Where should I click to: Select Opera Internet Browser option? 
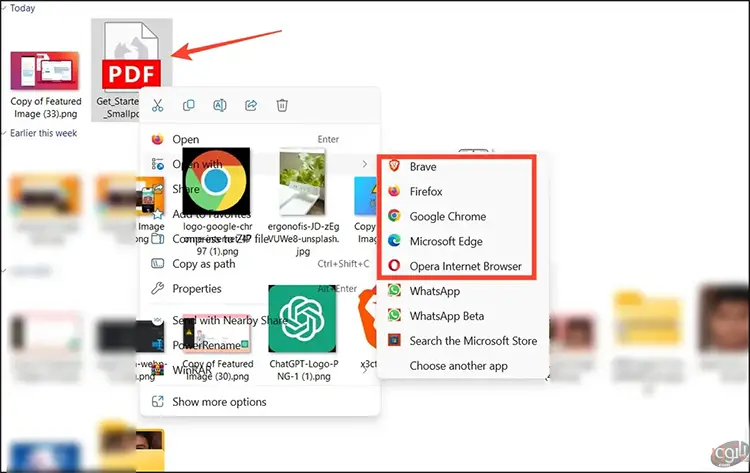(x=463, y=266)
